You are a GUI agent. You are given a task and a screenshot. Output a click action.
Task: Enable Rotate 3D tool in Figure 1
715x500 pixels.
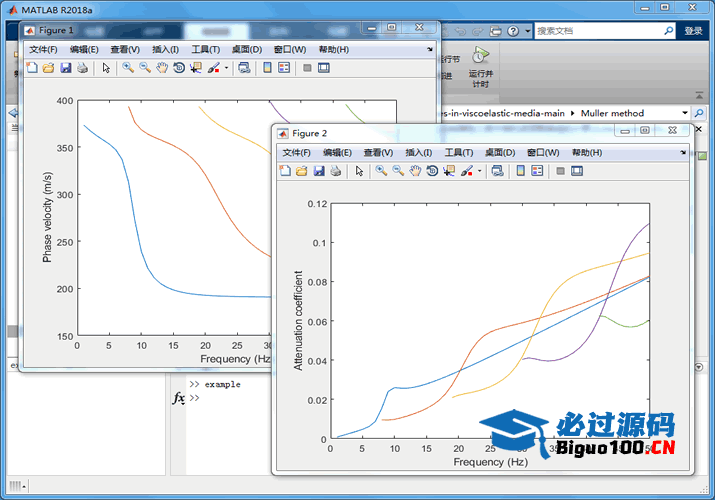click(x=179, y=68)
